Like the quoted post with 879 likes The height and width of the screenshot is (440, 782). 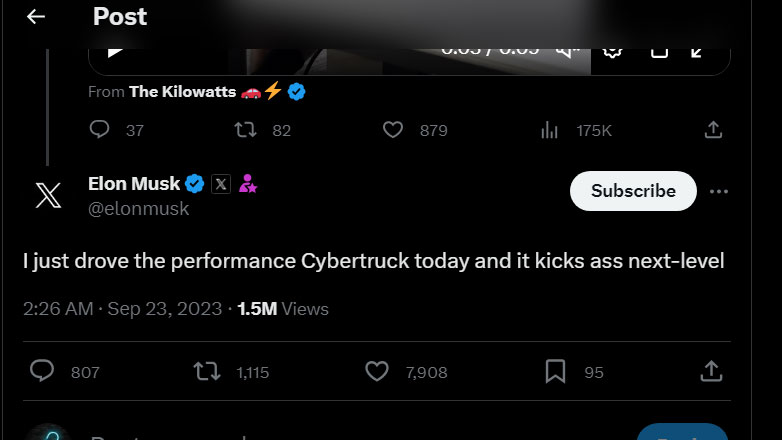click(393, 130)
